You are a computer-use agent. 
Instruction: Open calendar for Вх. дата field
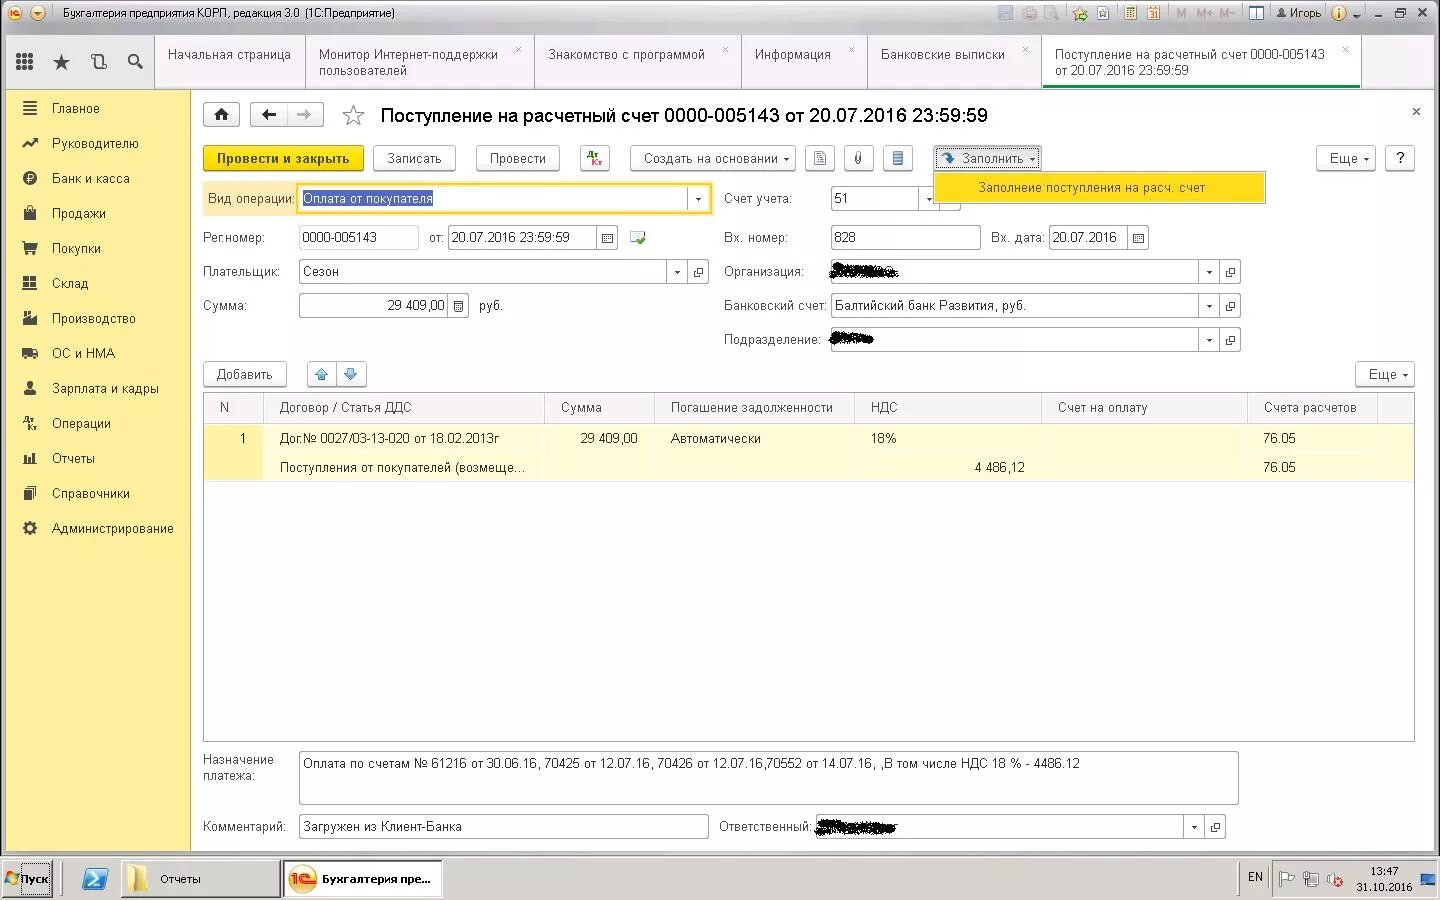1138,238
